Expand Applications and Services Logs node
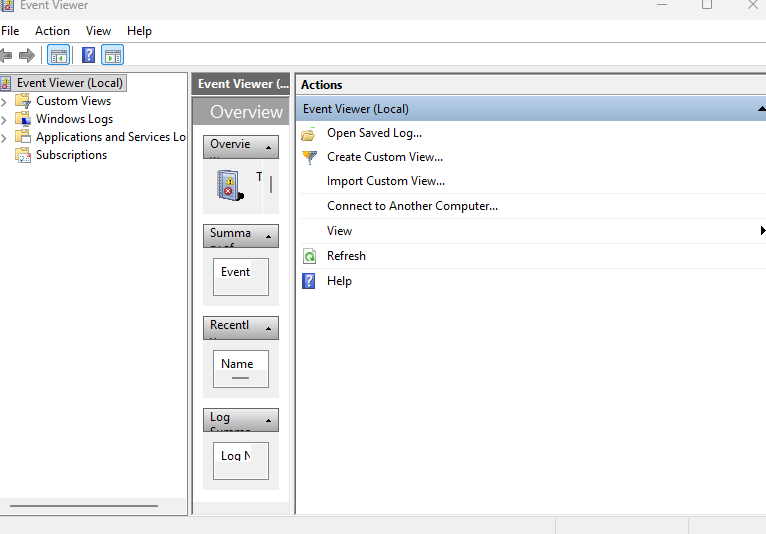Image resolution: width=766 pixels, height=534 pixels. (4, 138)
